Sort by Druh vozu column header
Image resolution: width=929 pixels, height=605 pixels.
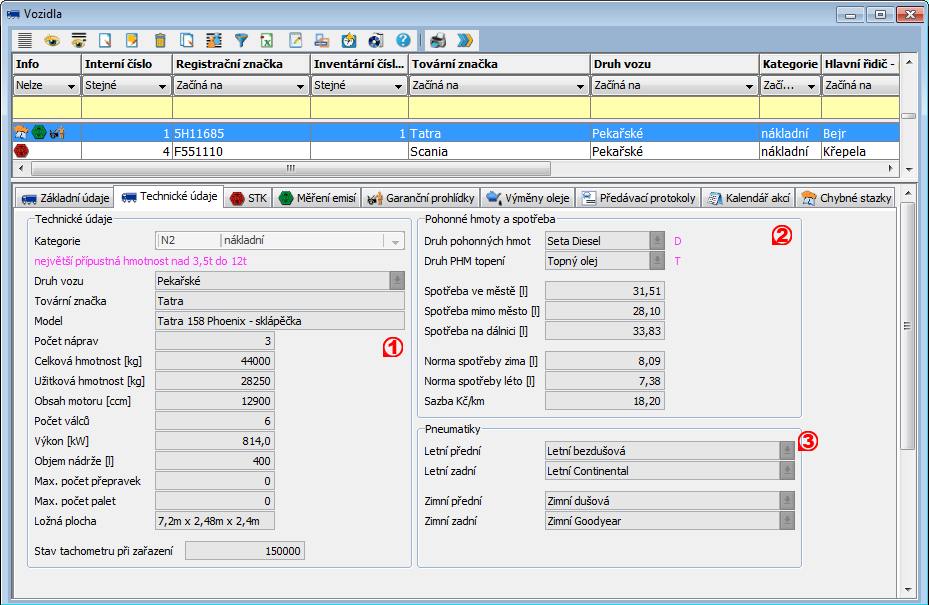point(674,64)
